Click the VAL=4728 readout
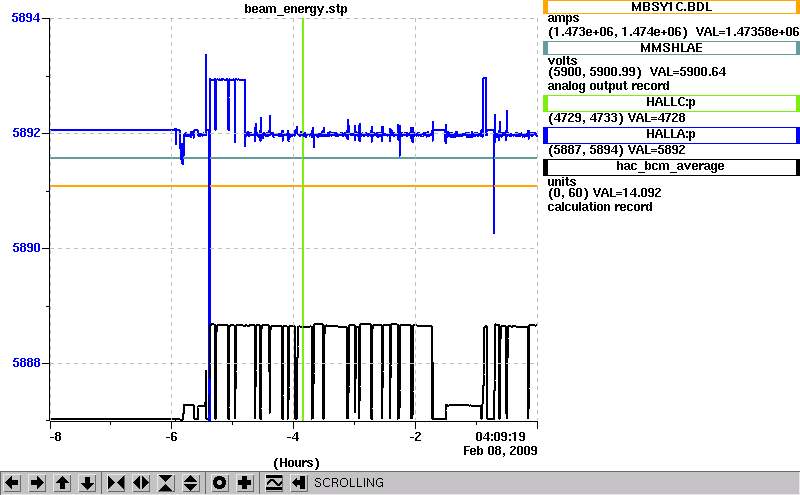This screenshot has width=800, height=495. tap(656, 118)
